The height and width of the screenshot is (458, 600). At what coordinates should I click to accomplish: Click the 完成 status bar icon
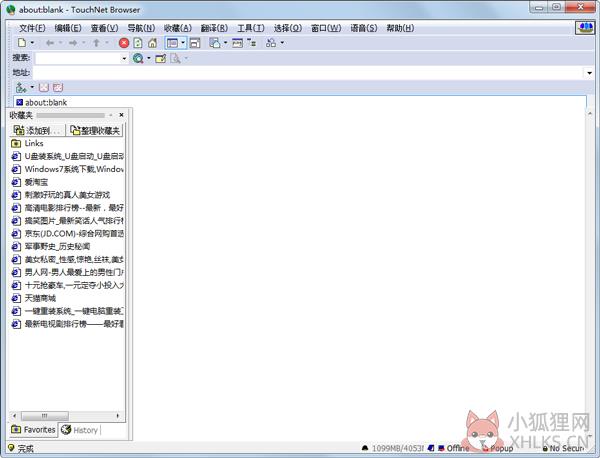tap(11, 448)
